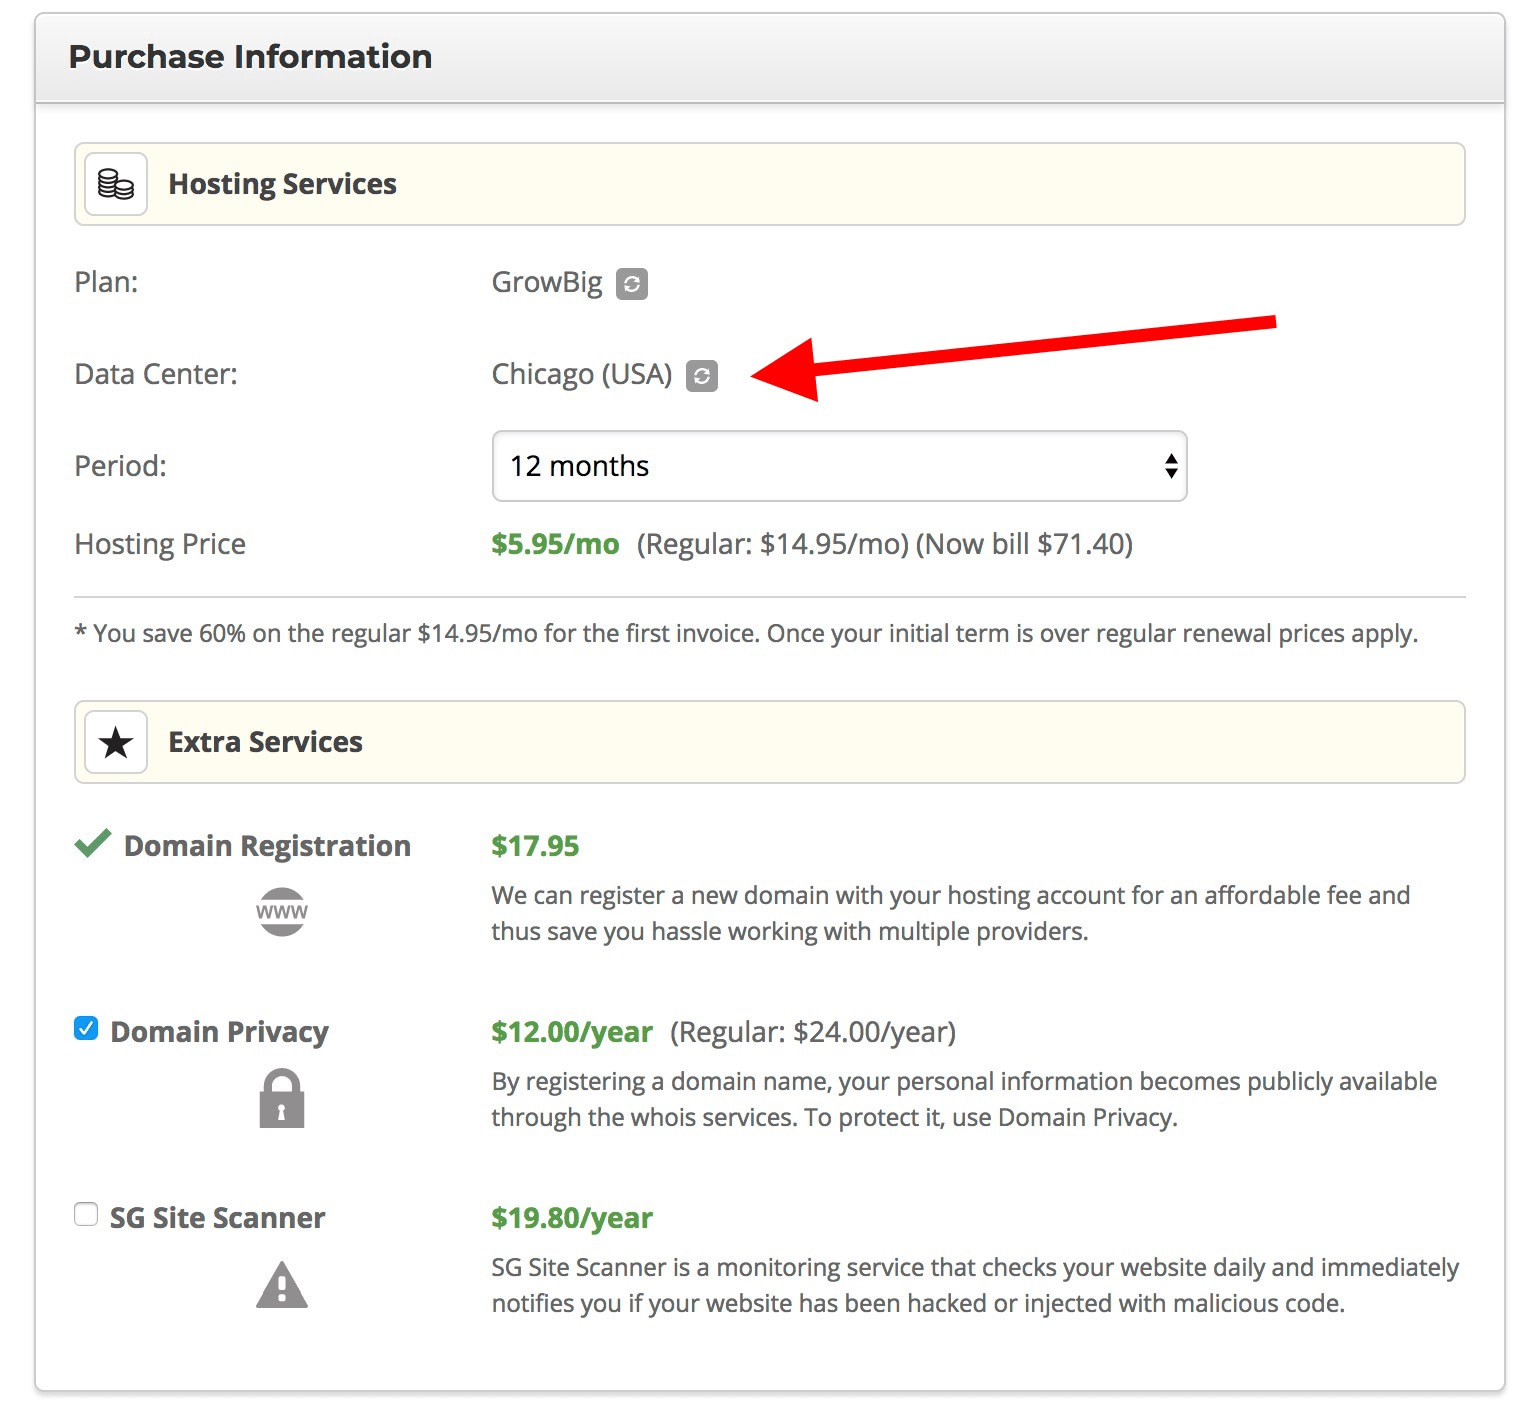Click the 'Data Center:' label
The height and width of the screenshot is (1424, 1538).
pyautogui.click(x=156, y=374)
